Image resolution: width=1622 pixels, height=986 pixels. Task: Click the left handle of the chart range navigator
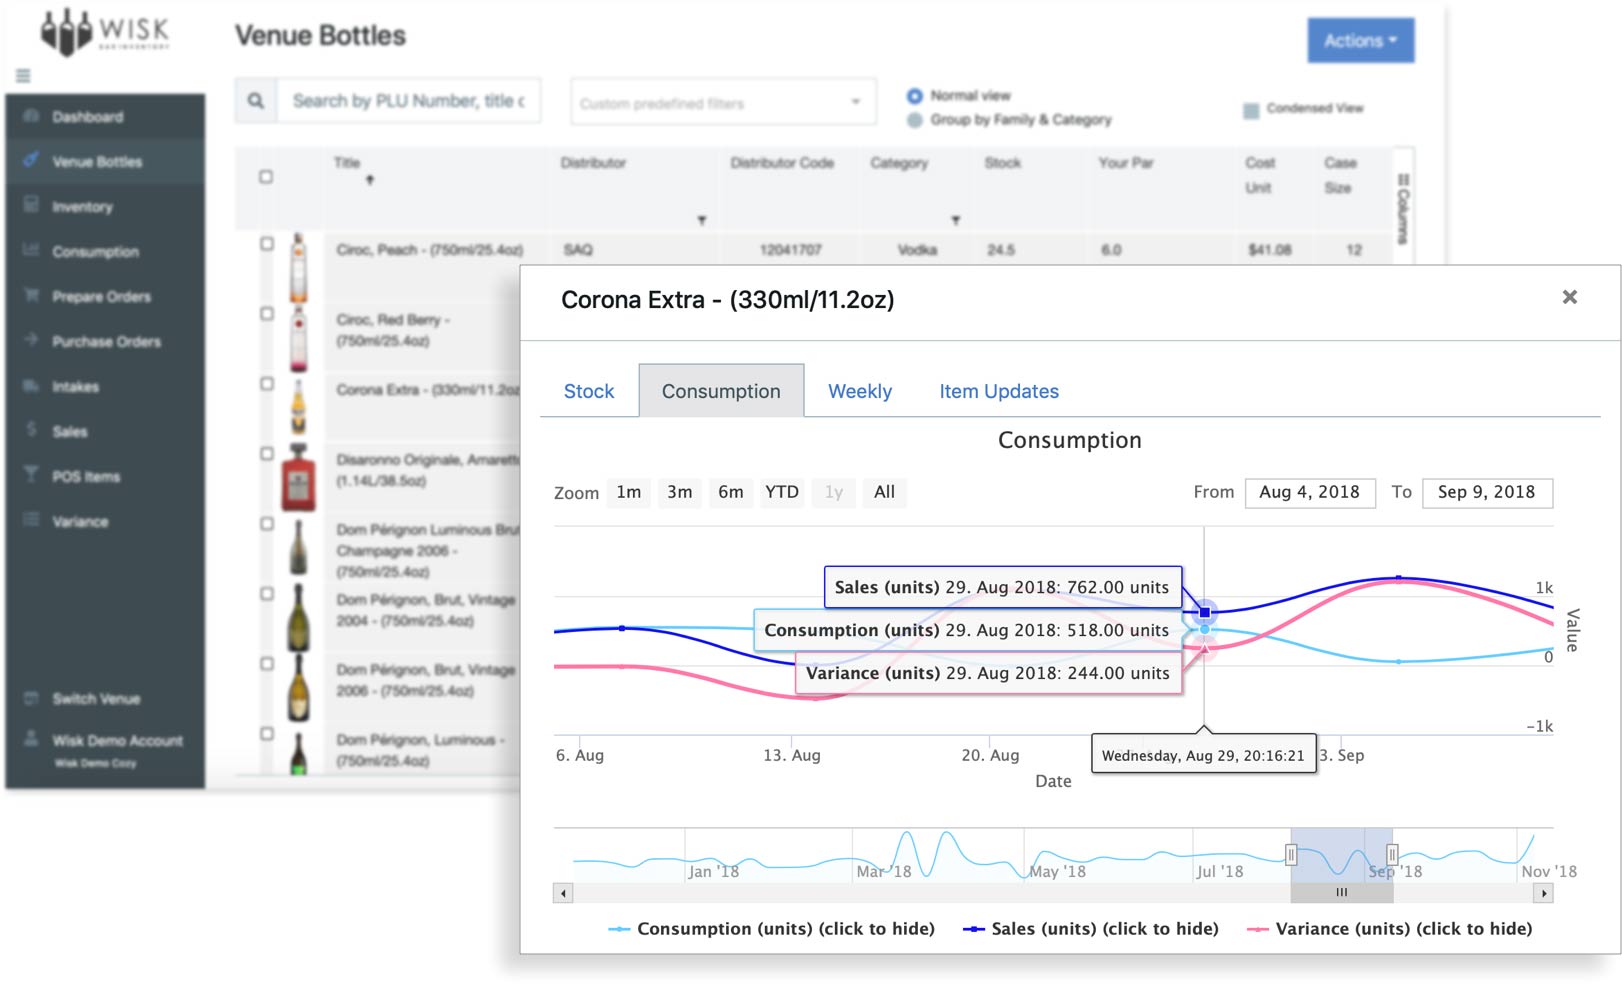(1291, 855)
